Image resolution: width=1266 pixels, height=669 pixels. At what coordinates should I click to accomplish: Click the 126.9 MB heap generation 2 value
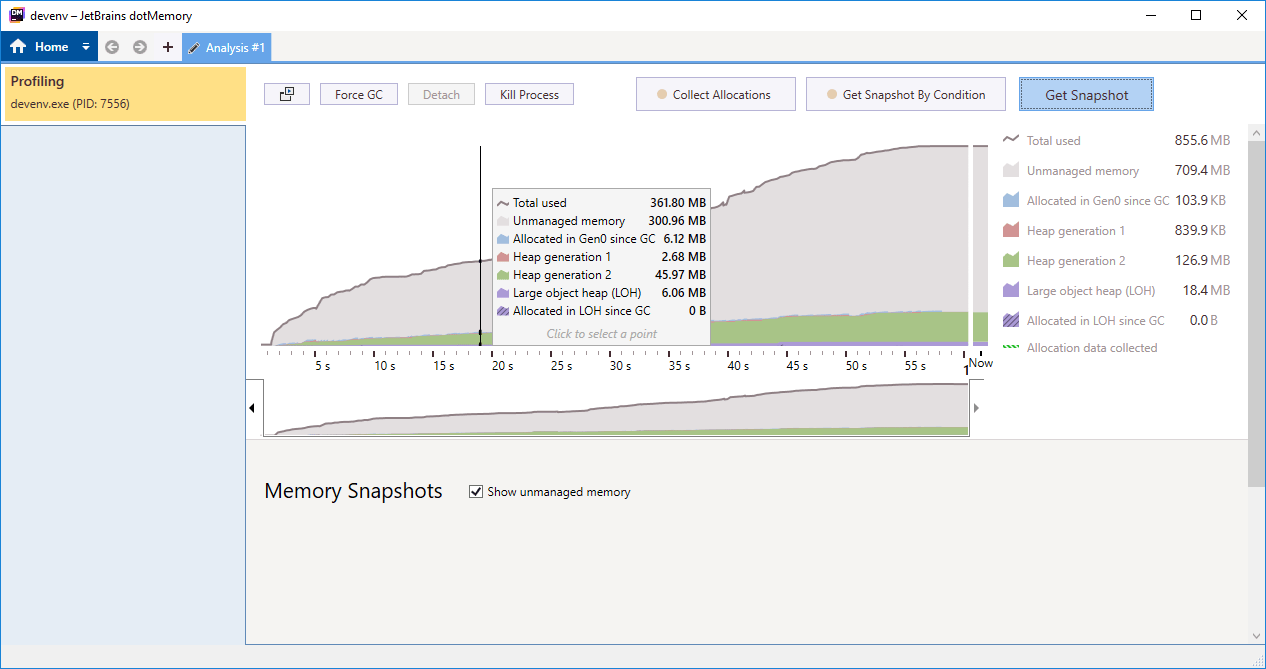click(1201, 261)
